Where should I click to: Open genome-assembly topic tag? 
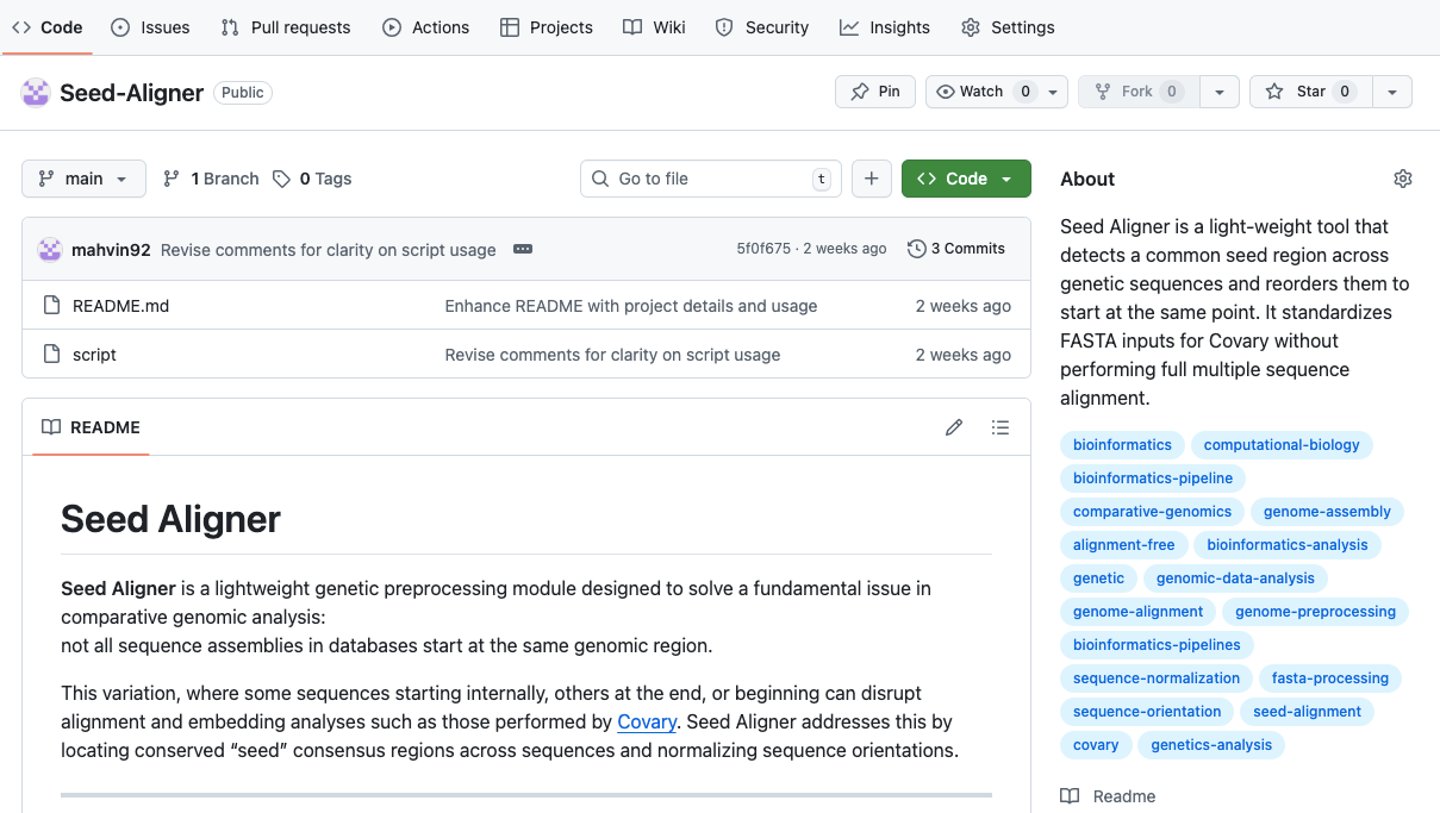pyautogui.click(x=1327, y=512)
